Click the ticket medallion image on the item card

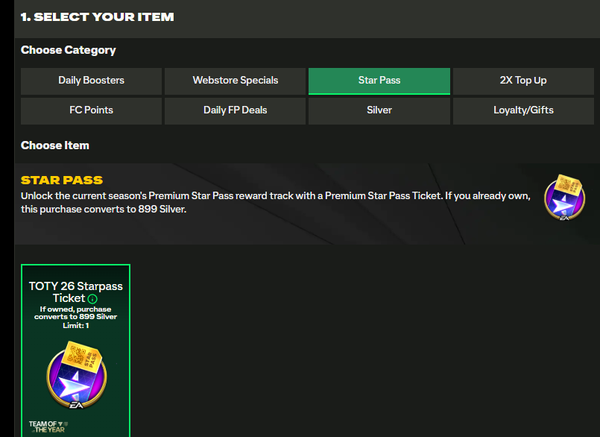click(x=75, y=373)
